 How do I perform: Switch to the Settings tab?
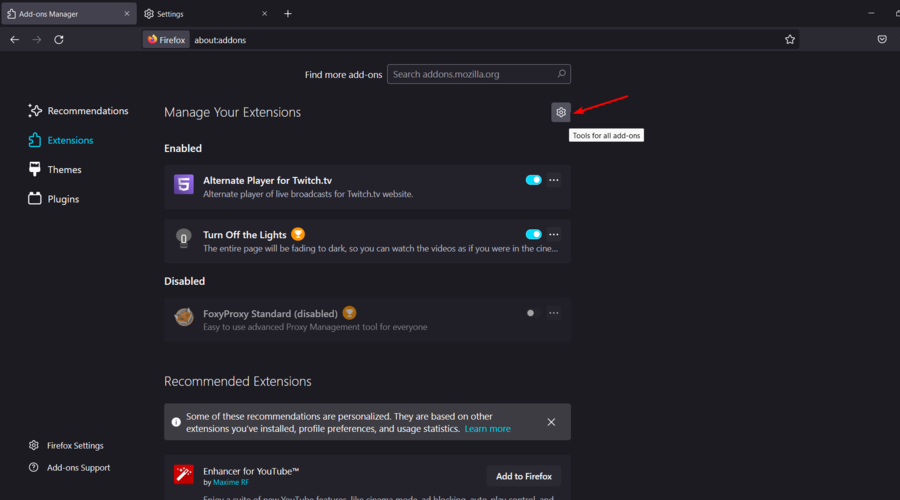click(206, 14)
